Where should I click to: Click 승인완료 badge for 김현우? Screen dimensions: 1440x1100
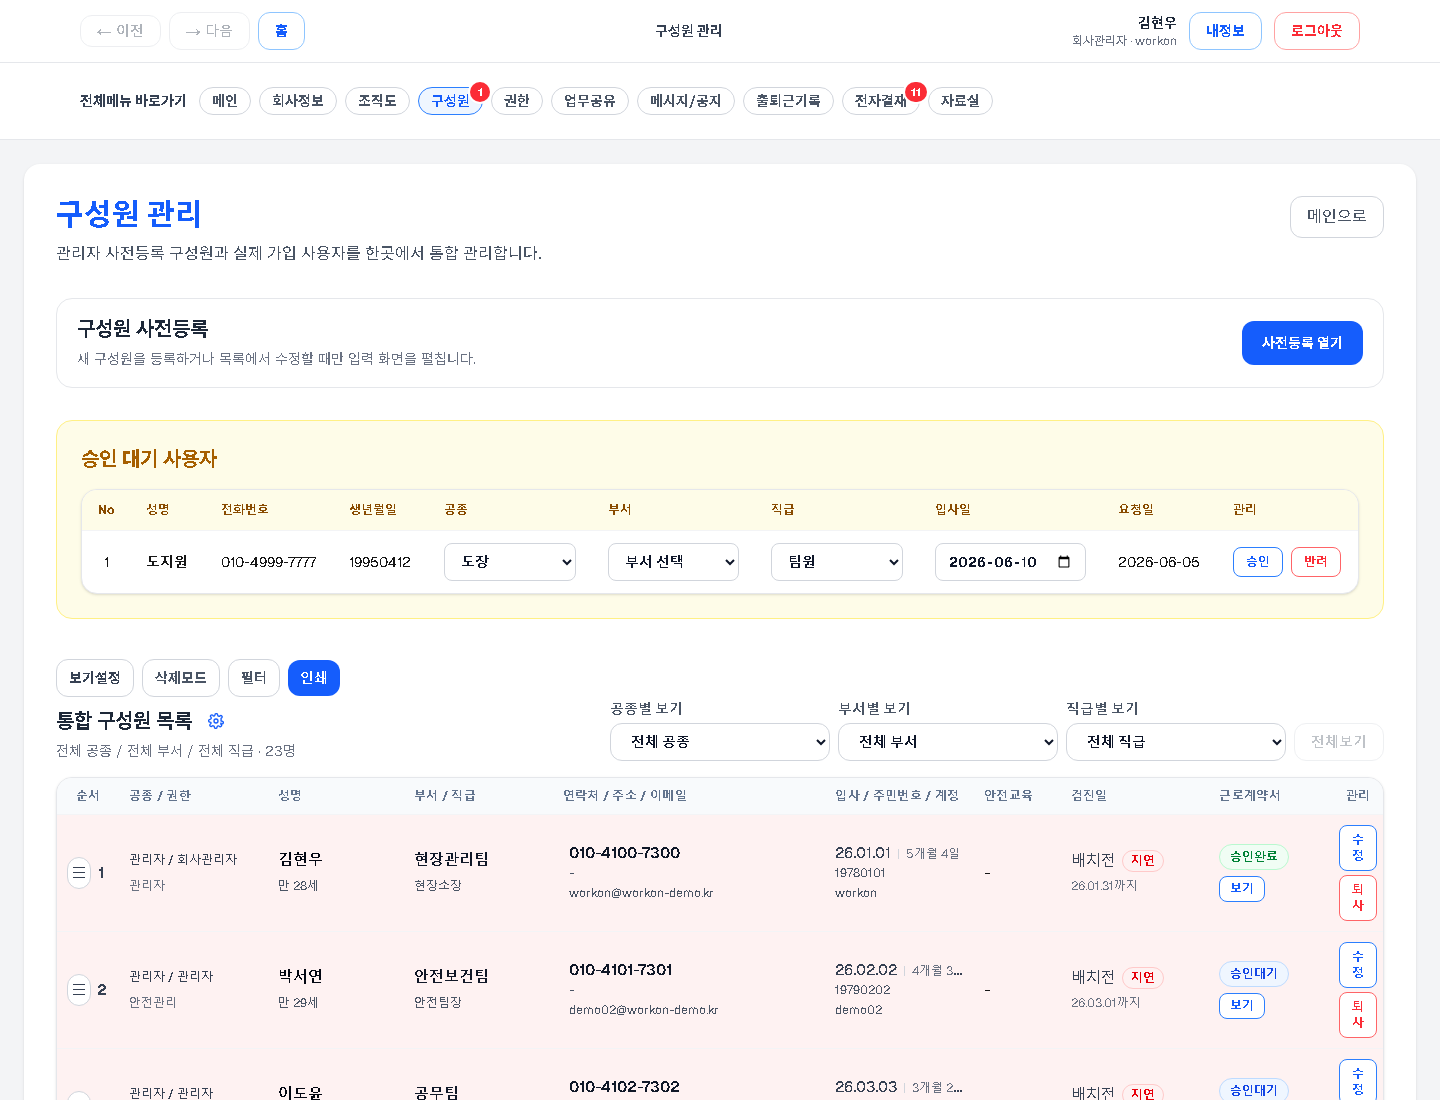tap(1254, 857)
